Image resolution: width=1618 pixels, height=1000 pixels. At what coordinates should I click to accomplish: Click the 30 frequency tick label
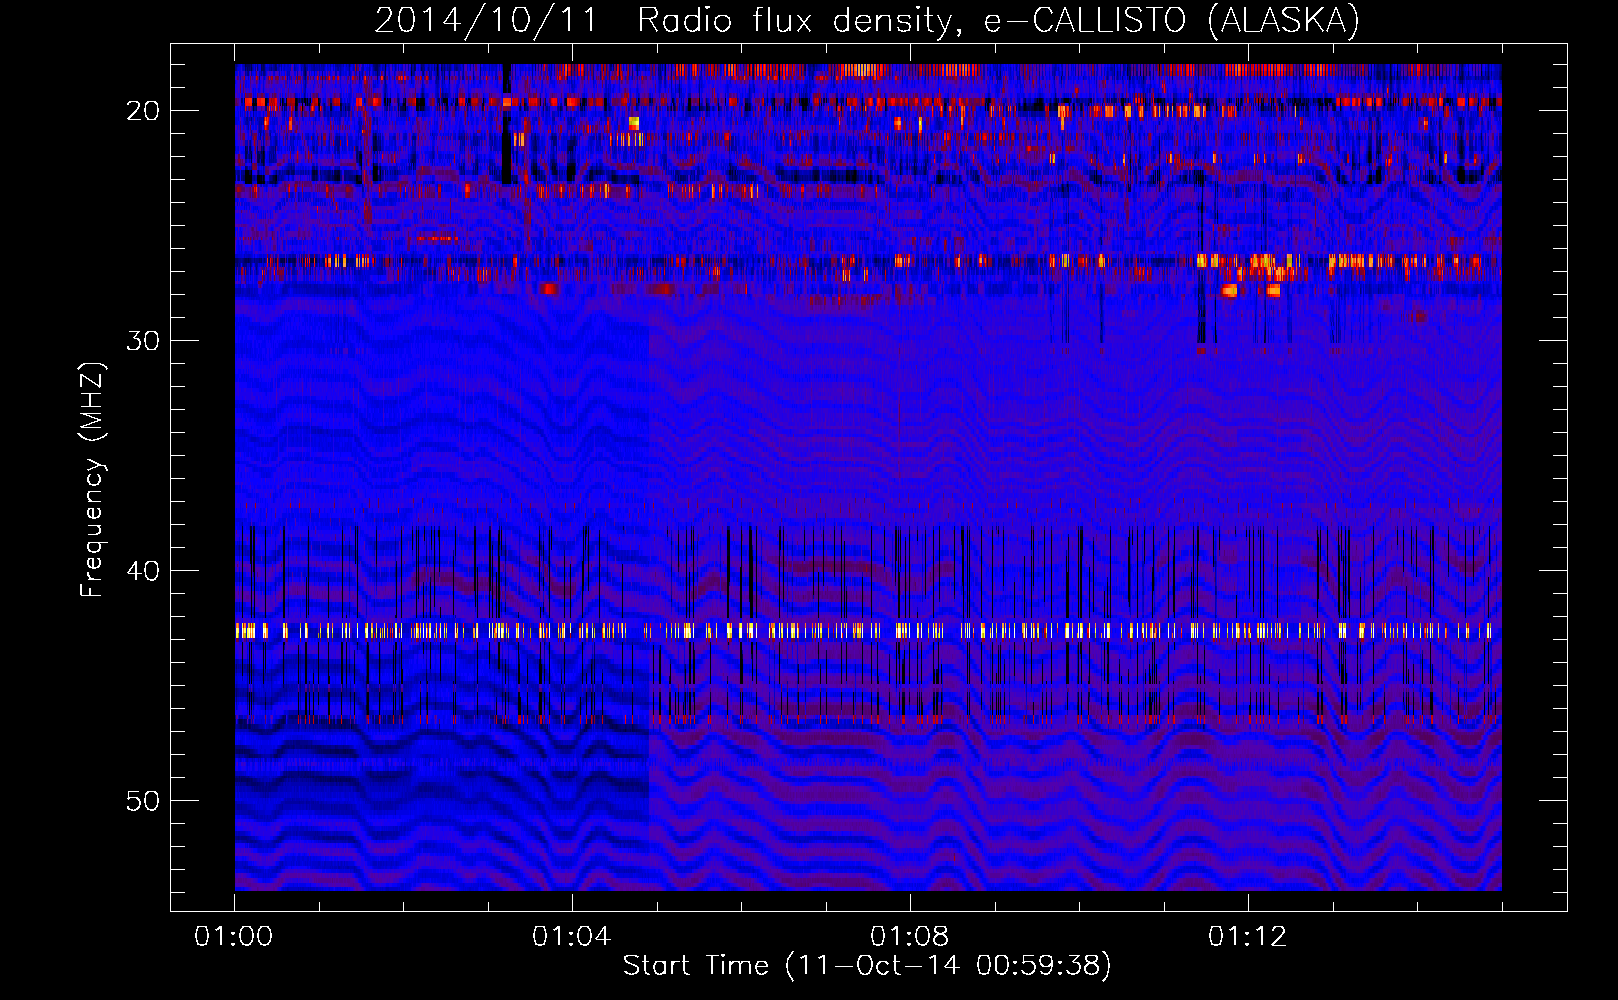(143, 341)
